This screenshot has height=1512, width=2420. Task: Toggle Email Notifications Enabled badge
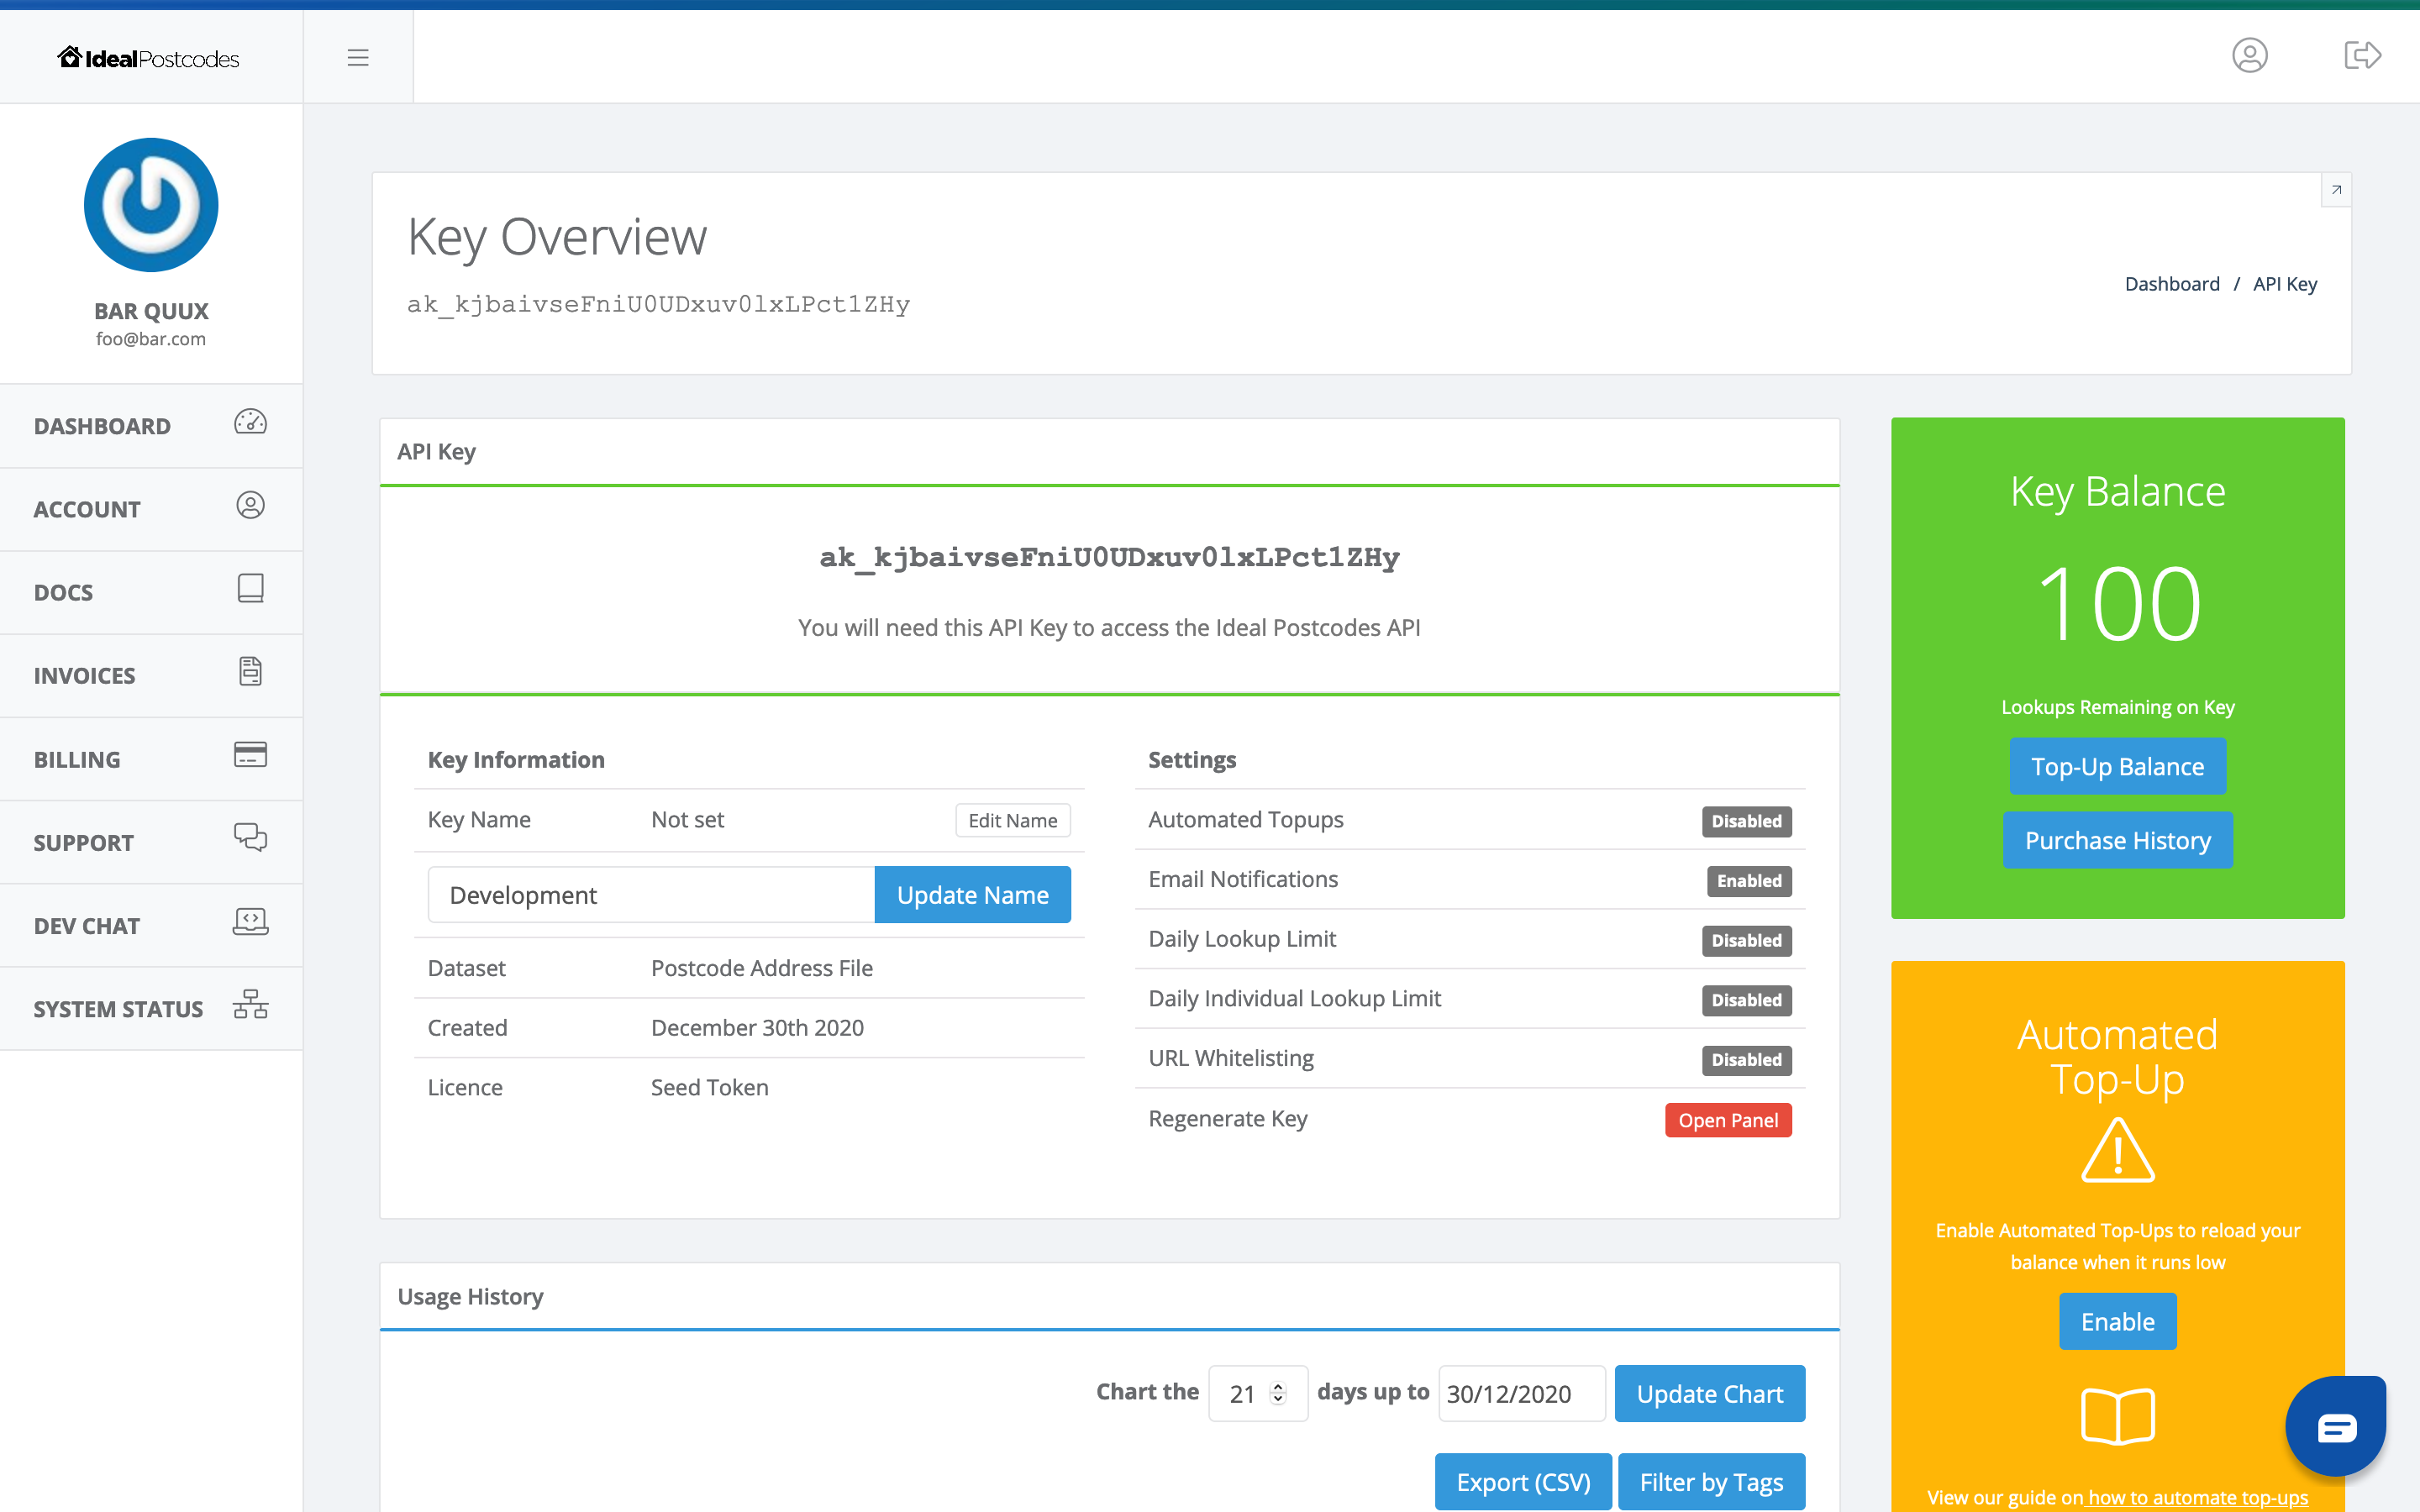[1749, 881]
